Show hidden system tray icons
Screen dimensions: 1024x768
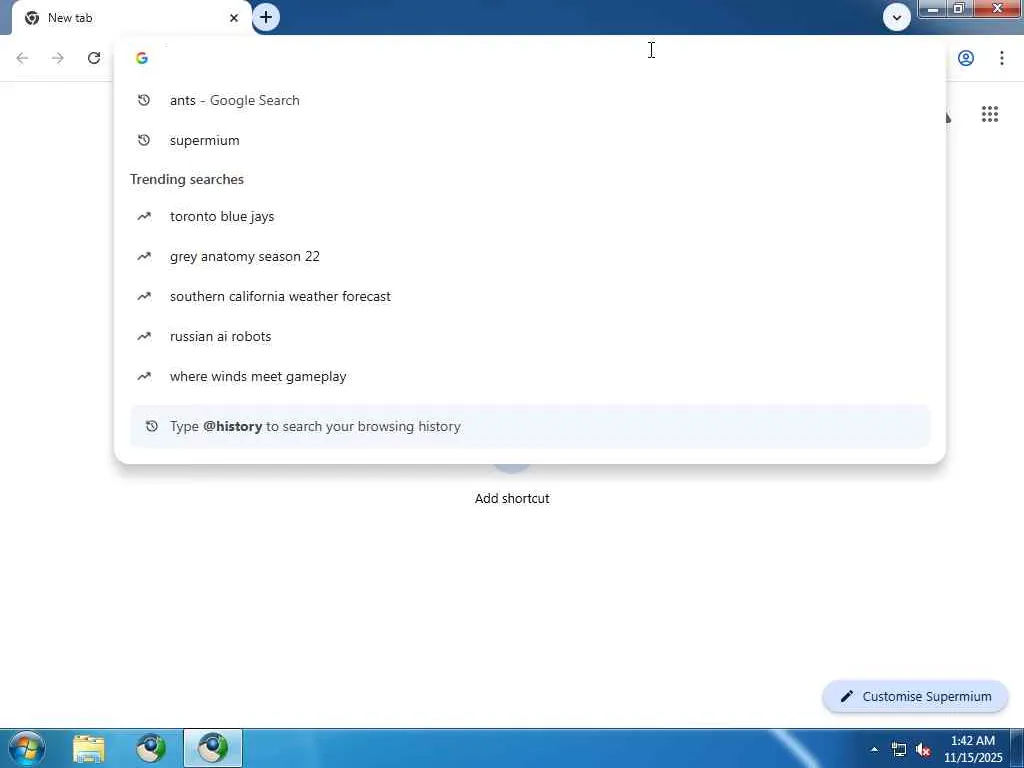pos(874,749)
